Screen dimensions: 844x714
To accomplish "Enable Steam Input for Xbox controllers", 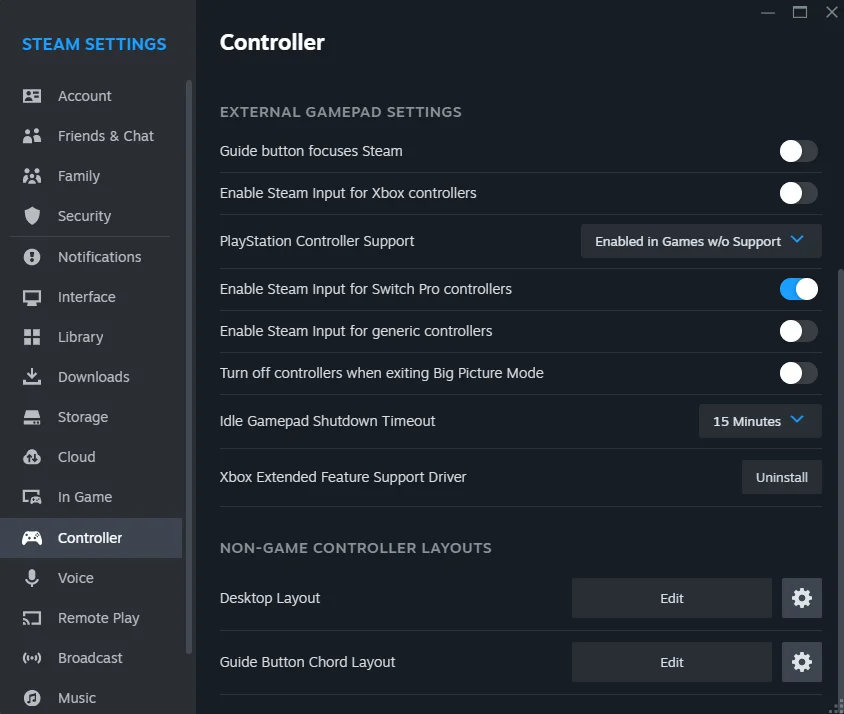I will pyautogui.click(x=798, y=193).
